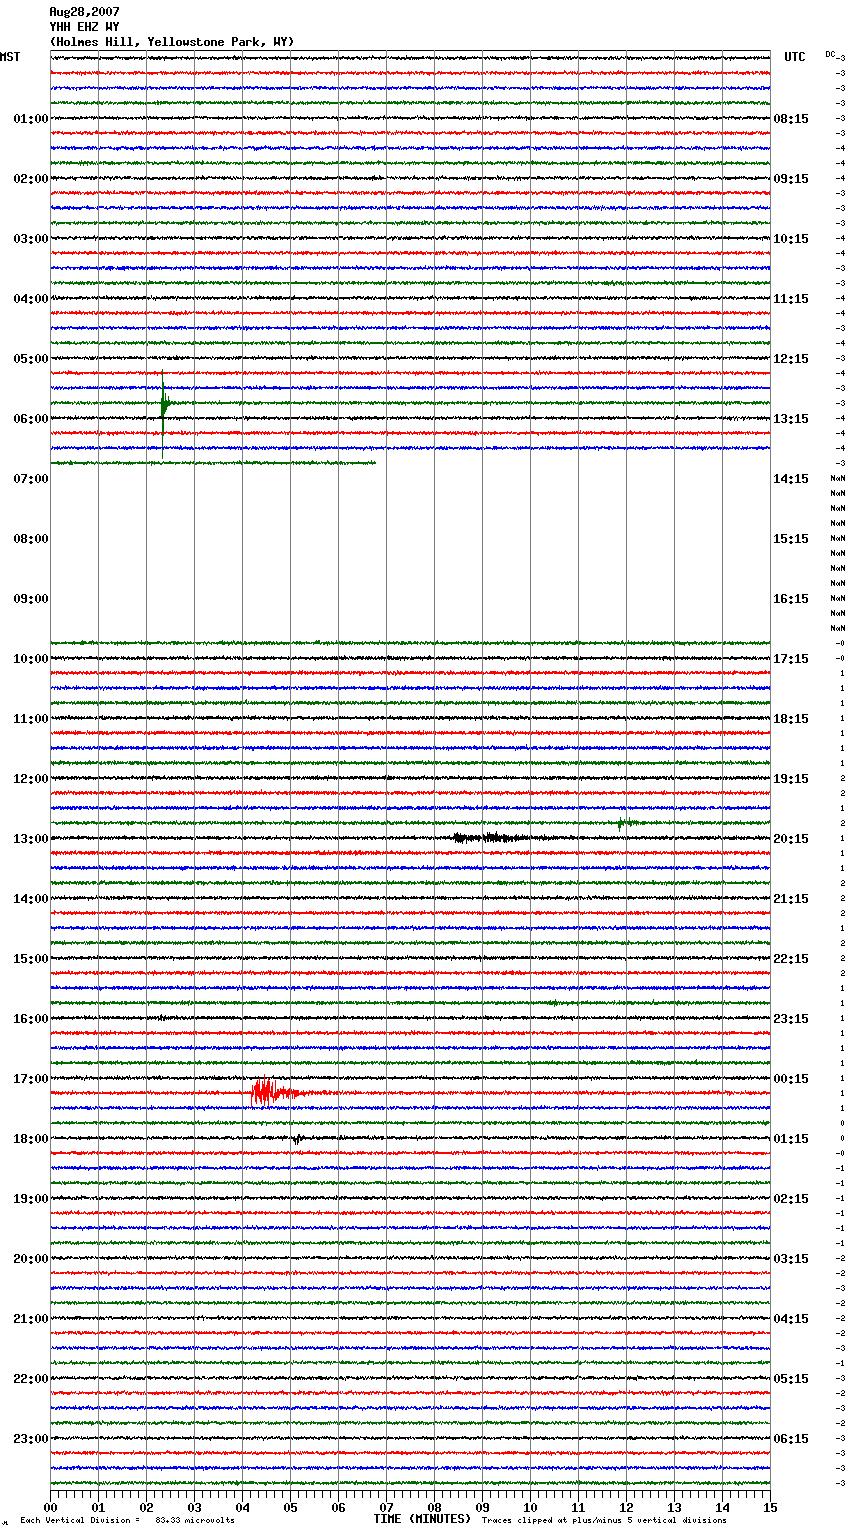Click the DC offset column header
The width and height of the screenshot is (850, 1534).
pos(830,54)
